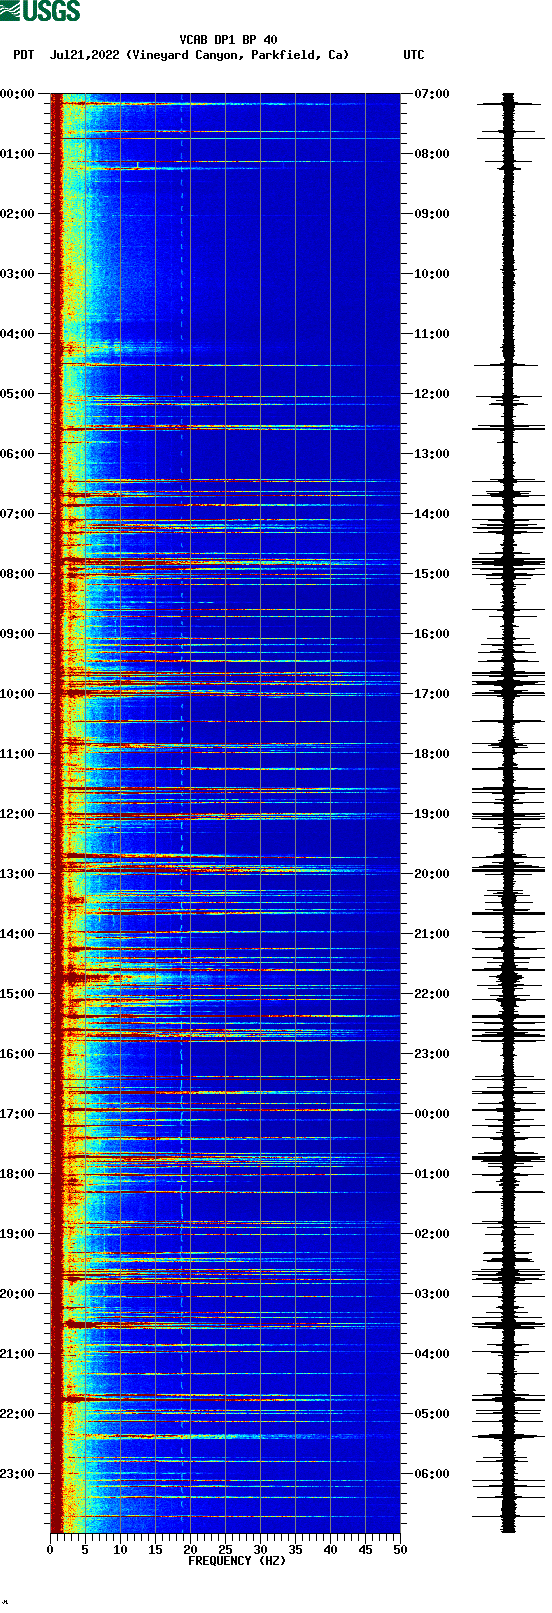This screenshot has width=552, height=1613.
Task: Click the 13:00 UTC time label
Action: [432, 454]
